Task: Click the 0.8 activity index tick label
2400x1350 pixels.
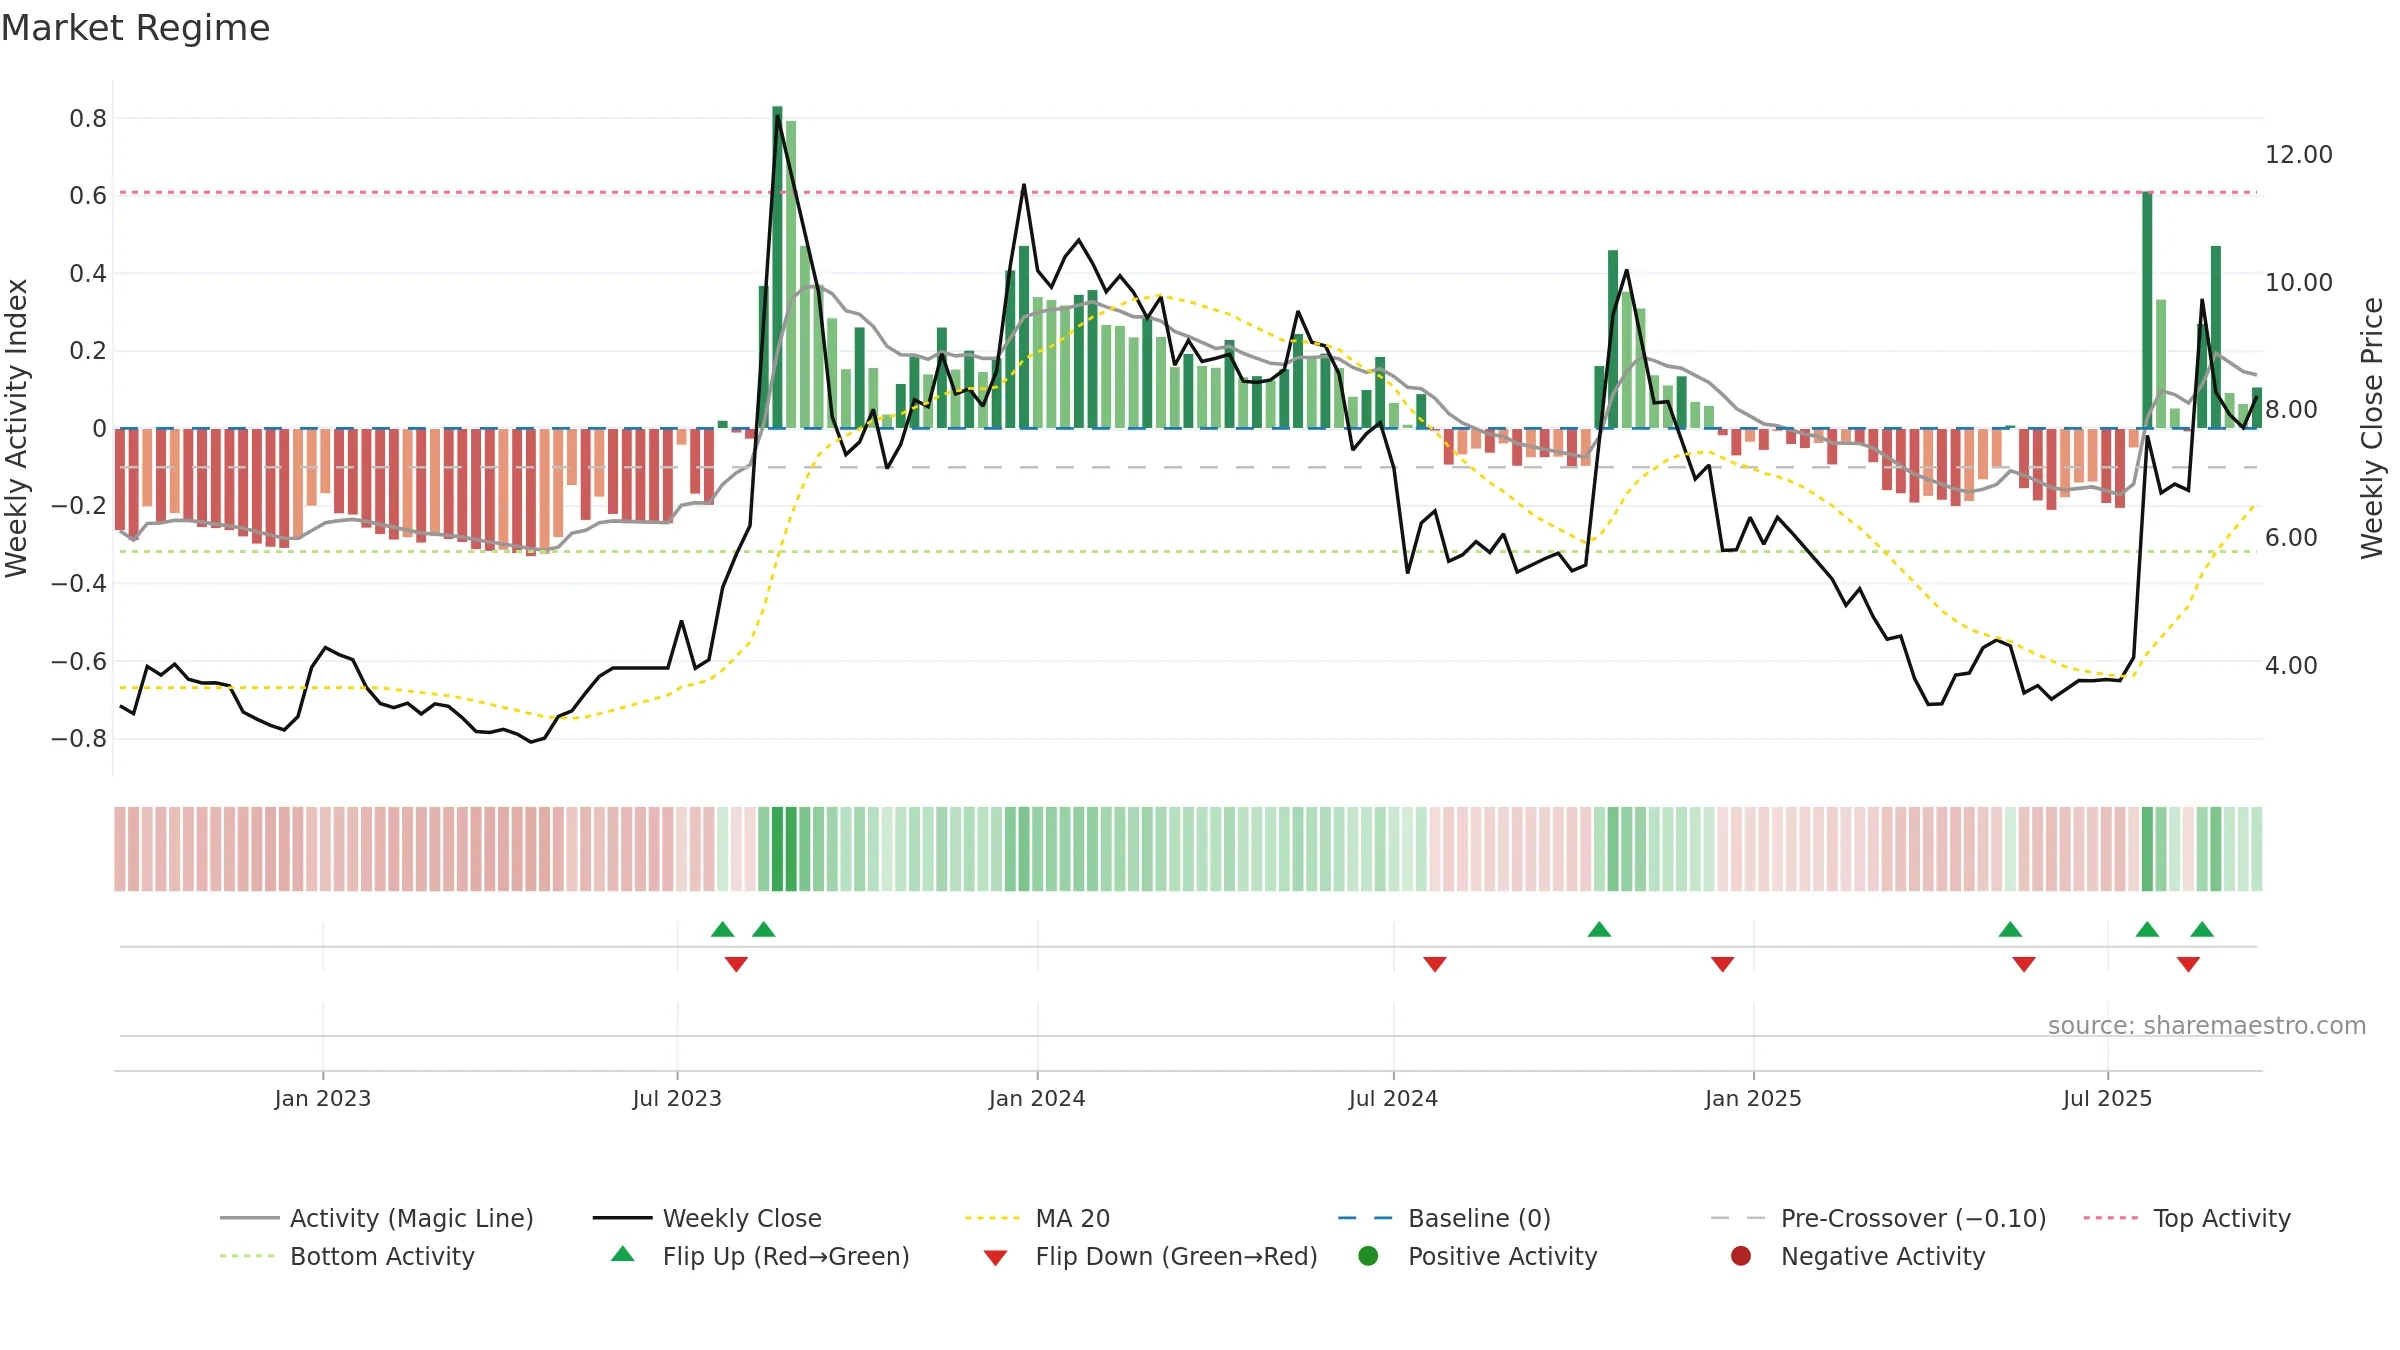Action: click(x=88, y=118)
